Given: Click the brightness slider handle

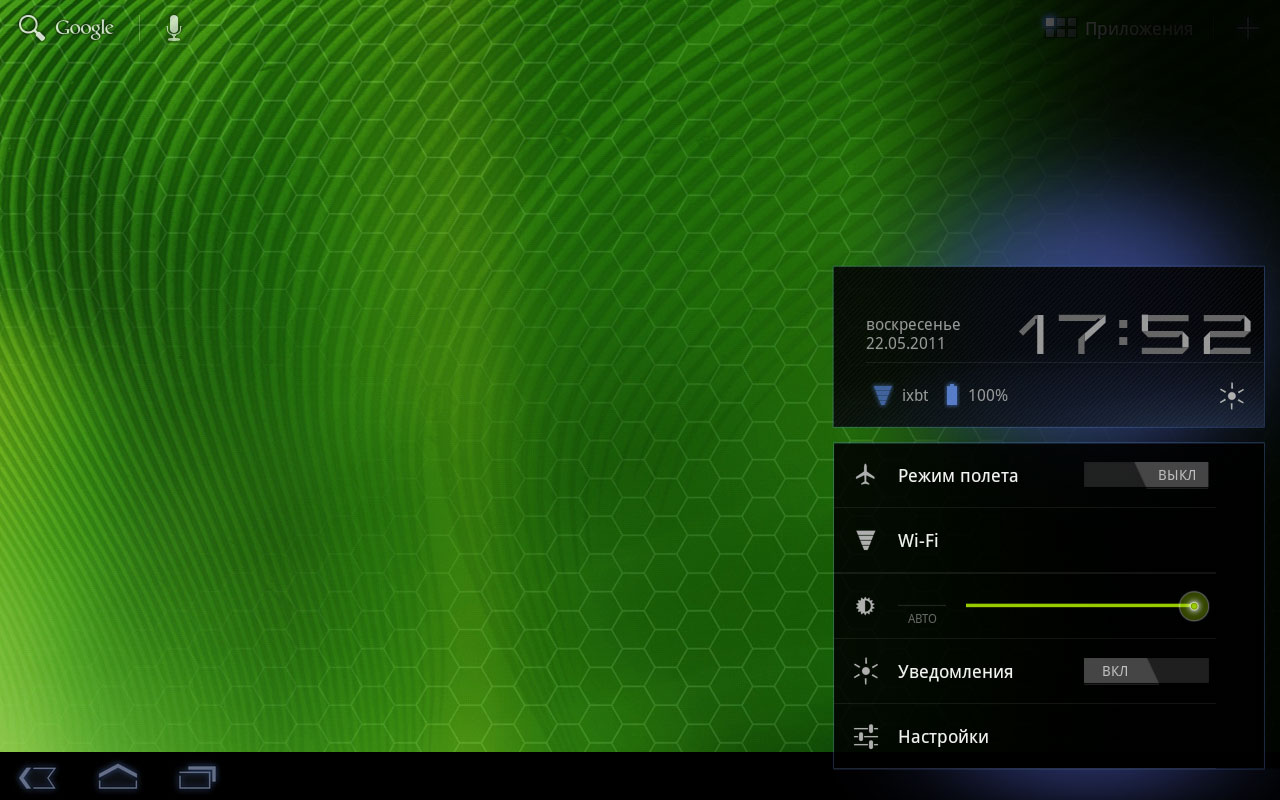Looking at the screenshot, I should point(1193,606).
